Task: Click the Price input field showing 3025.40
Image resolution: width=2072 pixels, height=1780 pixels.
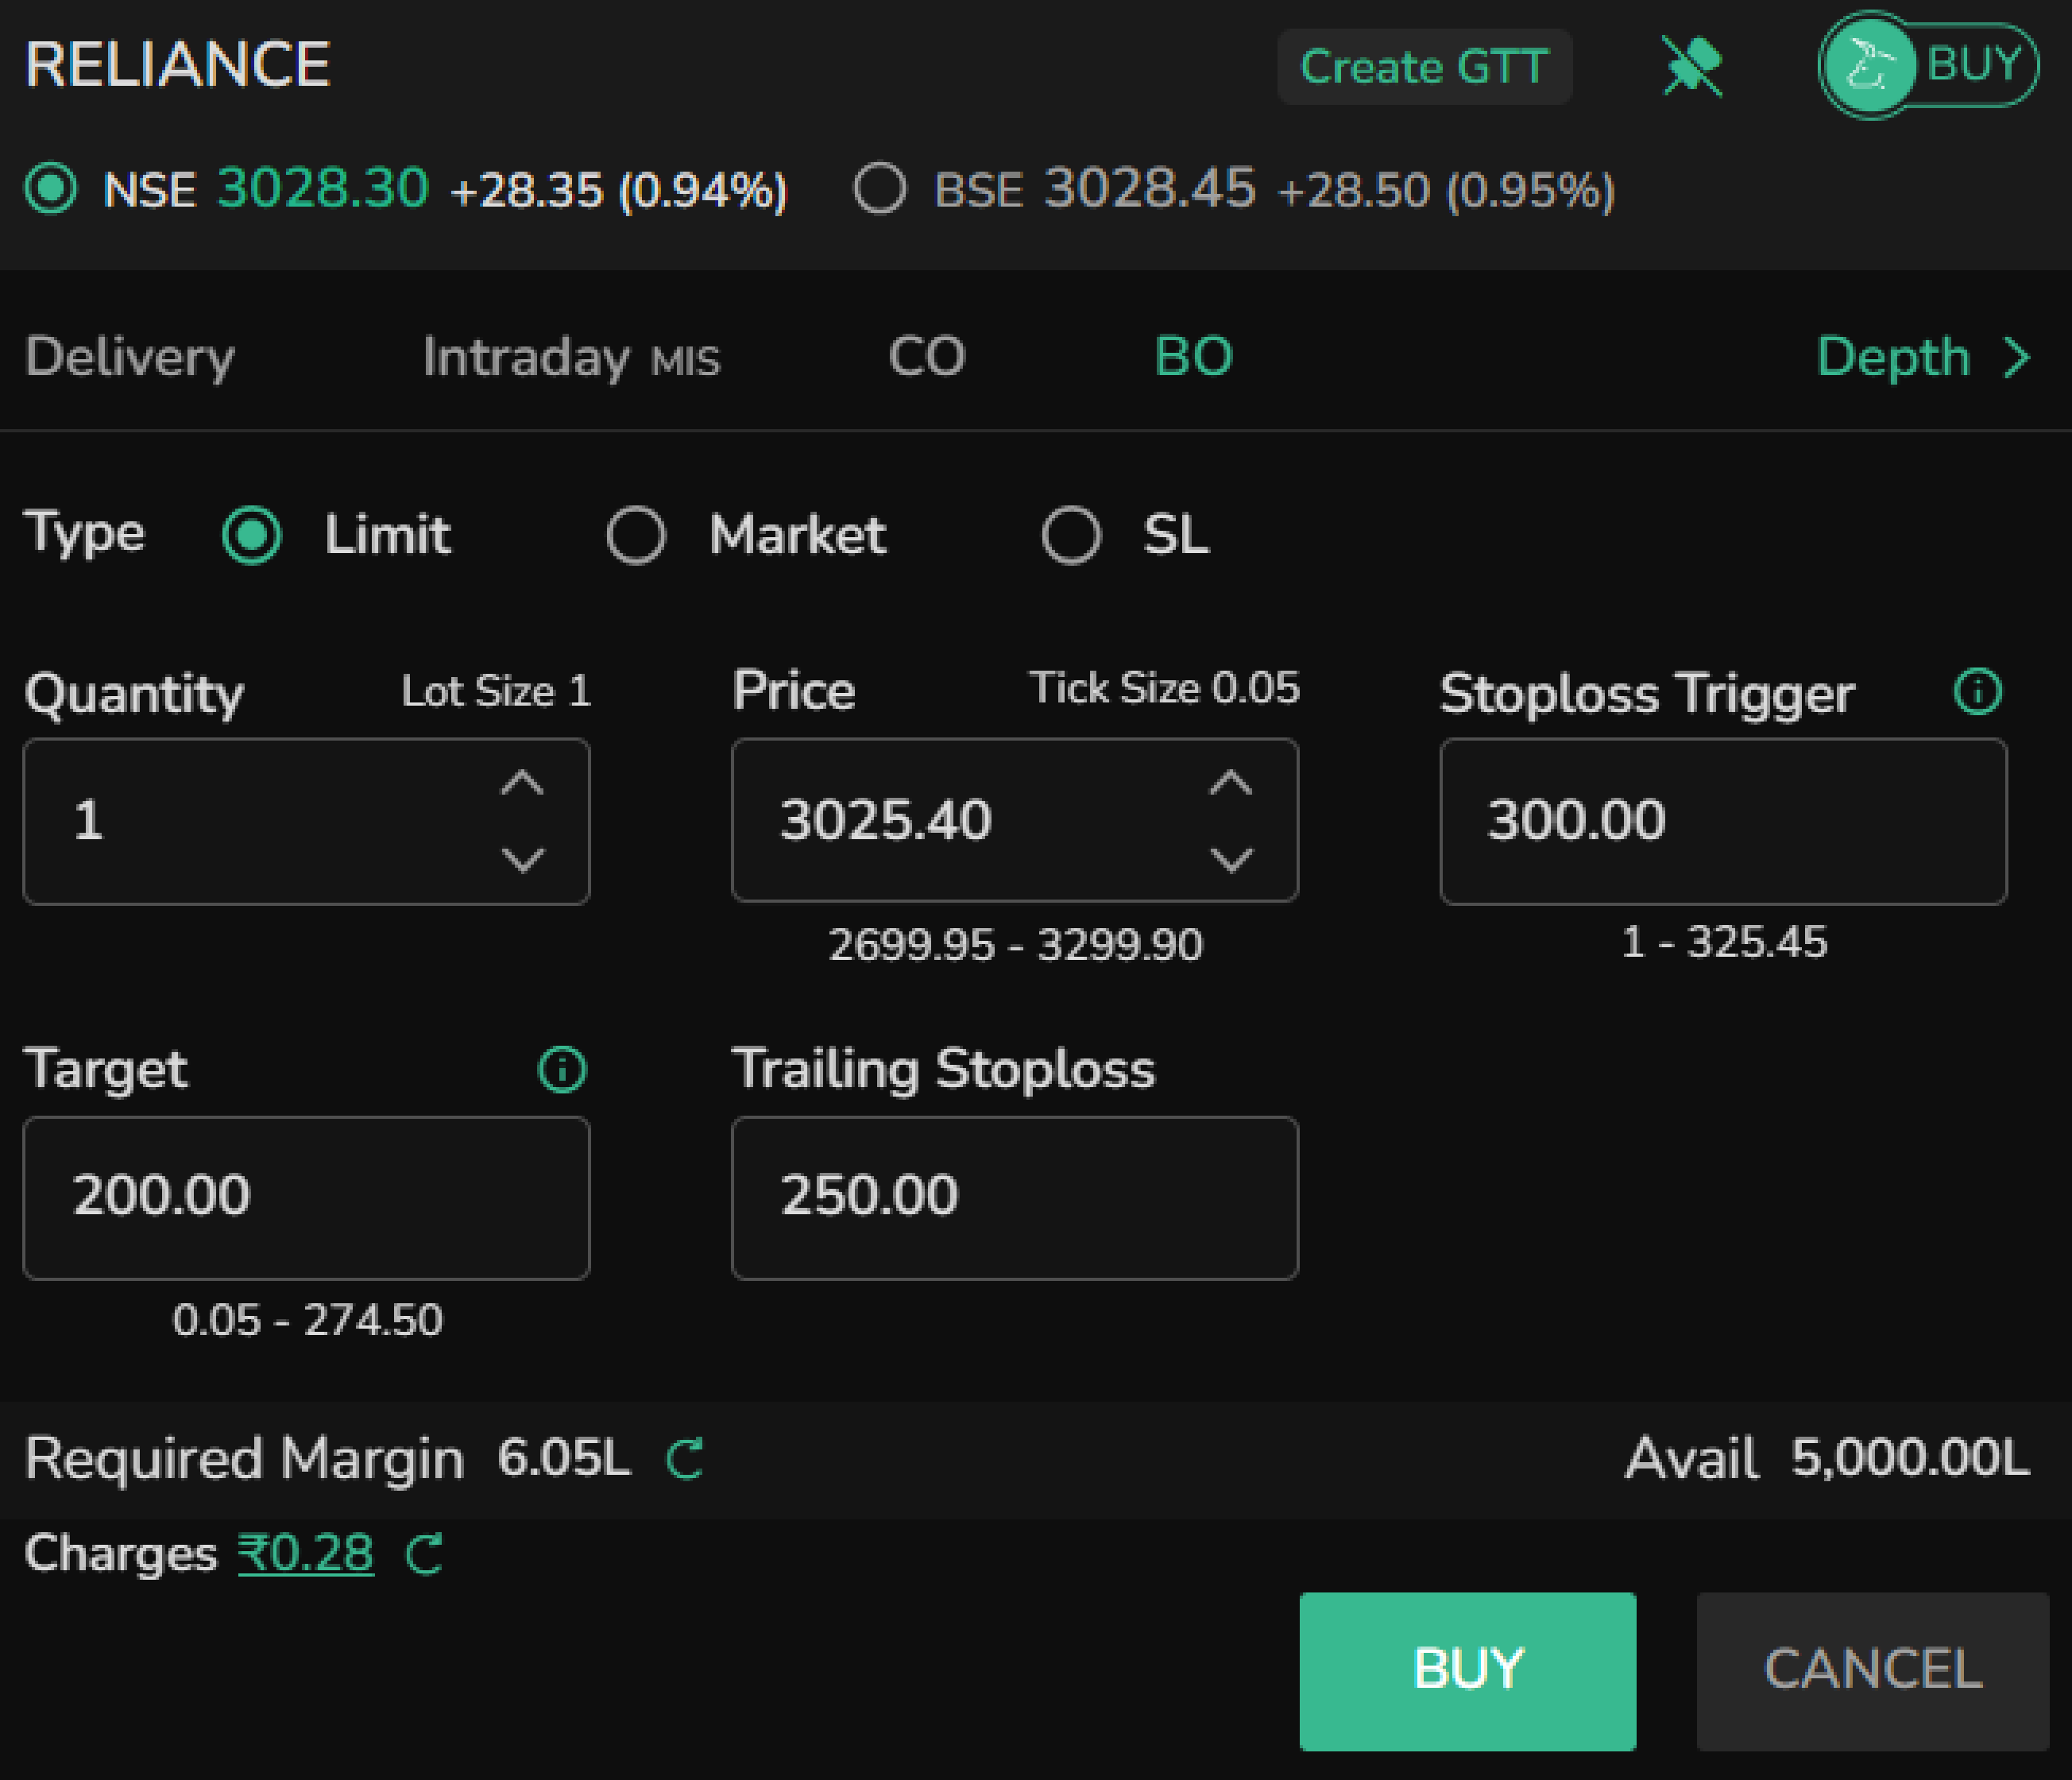Action: coord(1015,821)
